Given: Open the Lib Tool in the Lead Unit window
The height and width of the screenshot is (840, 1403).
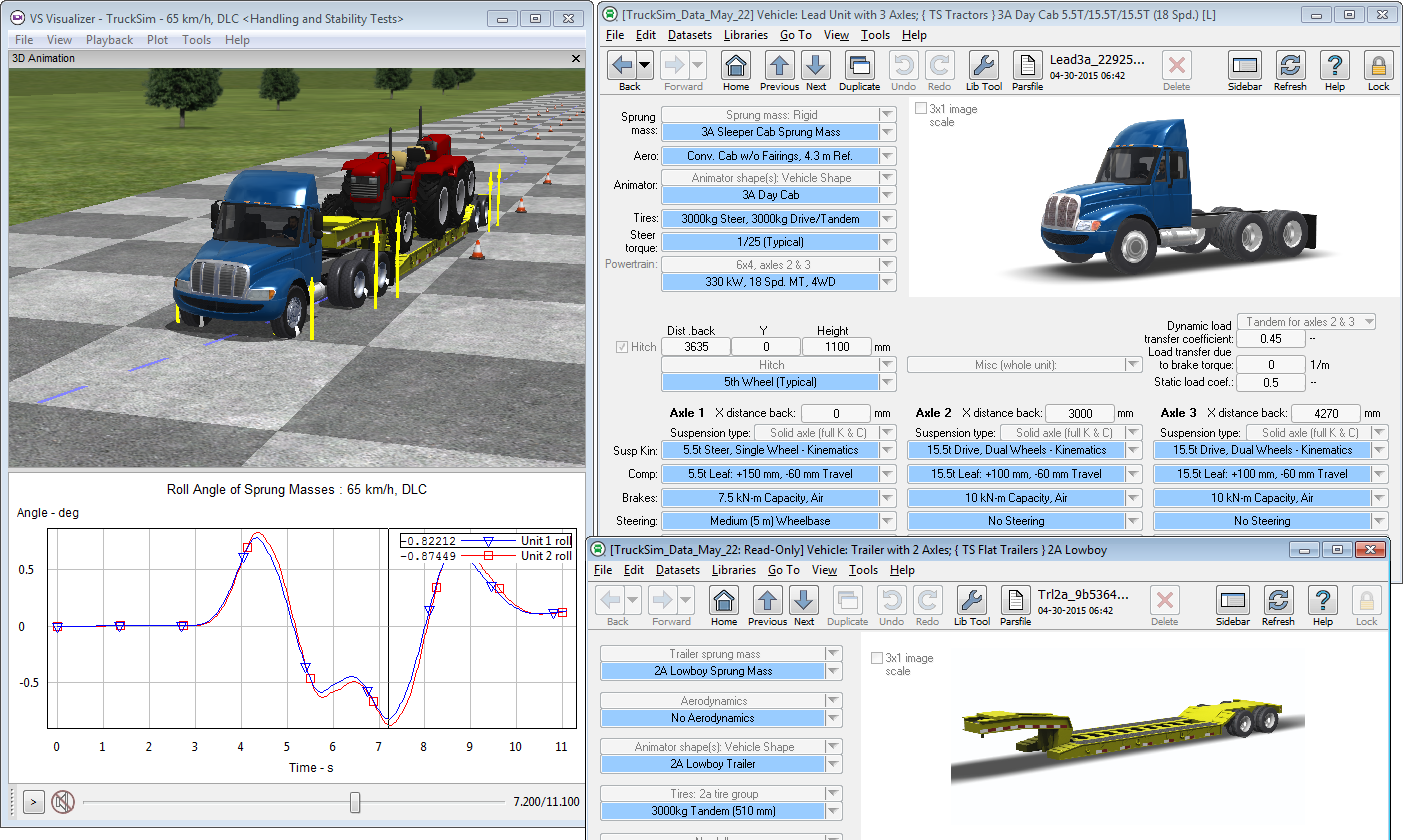Looking at the screenshot, I should 984,67.
